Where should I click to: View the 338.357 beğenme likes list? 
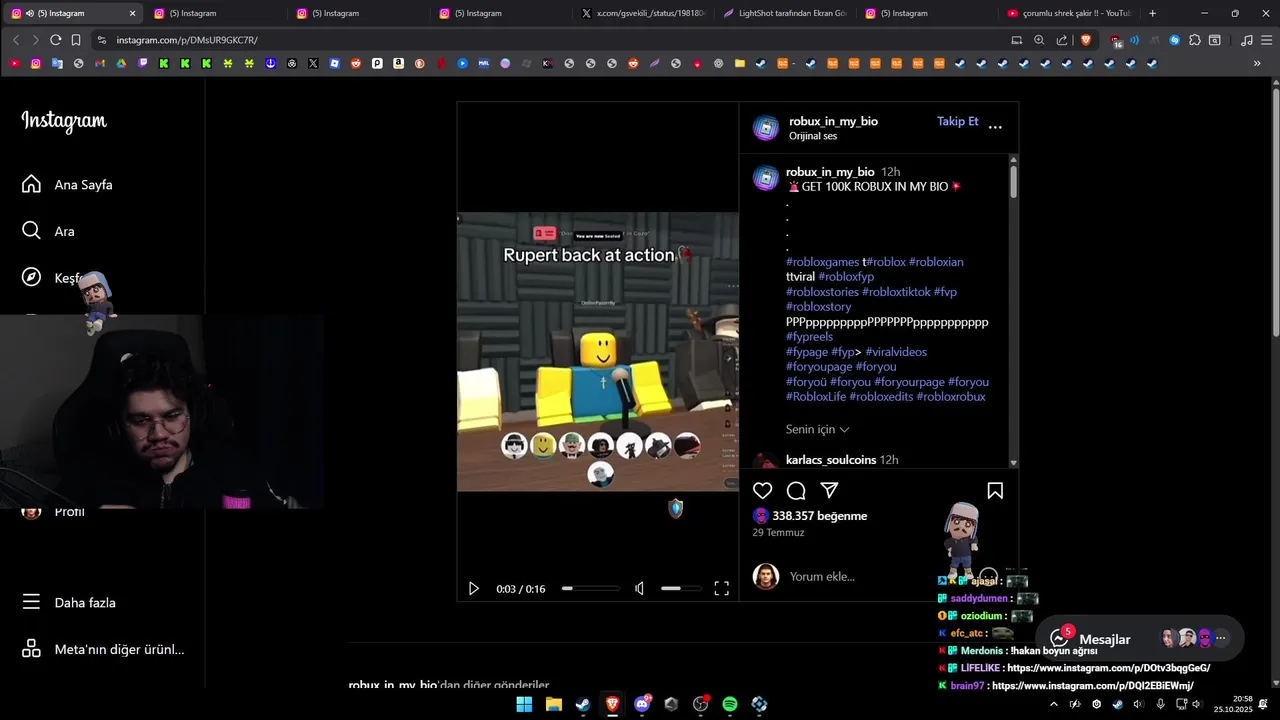click(819, 516)
